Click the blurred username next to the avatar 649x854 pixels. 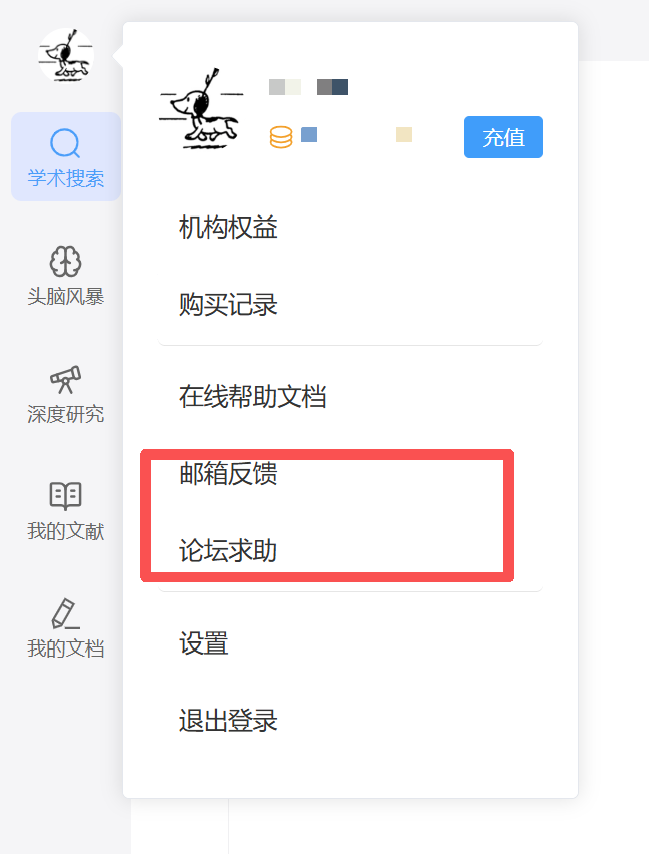(x=308, y=87)
